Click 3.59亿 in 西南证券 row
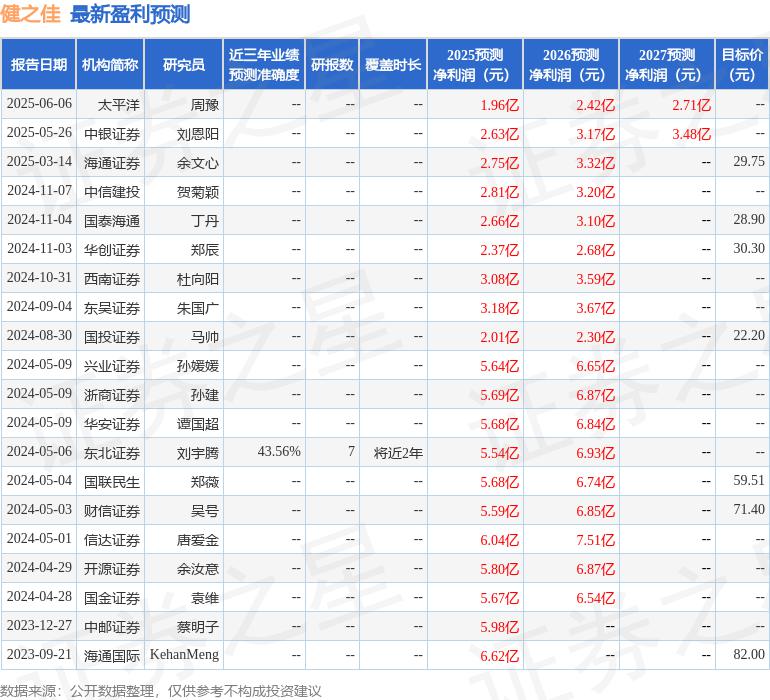 coord(595,279)
